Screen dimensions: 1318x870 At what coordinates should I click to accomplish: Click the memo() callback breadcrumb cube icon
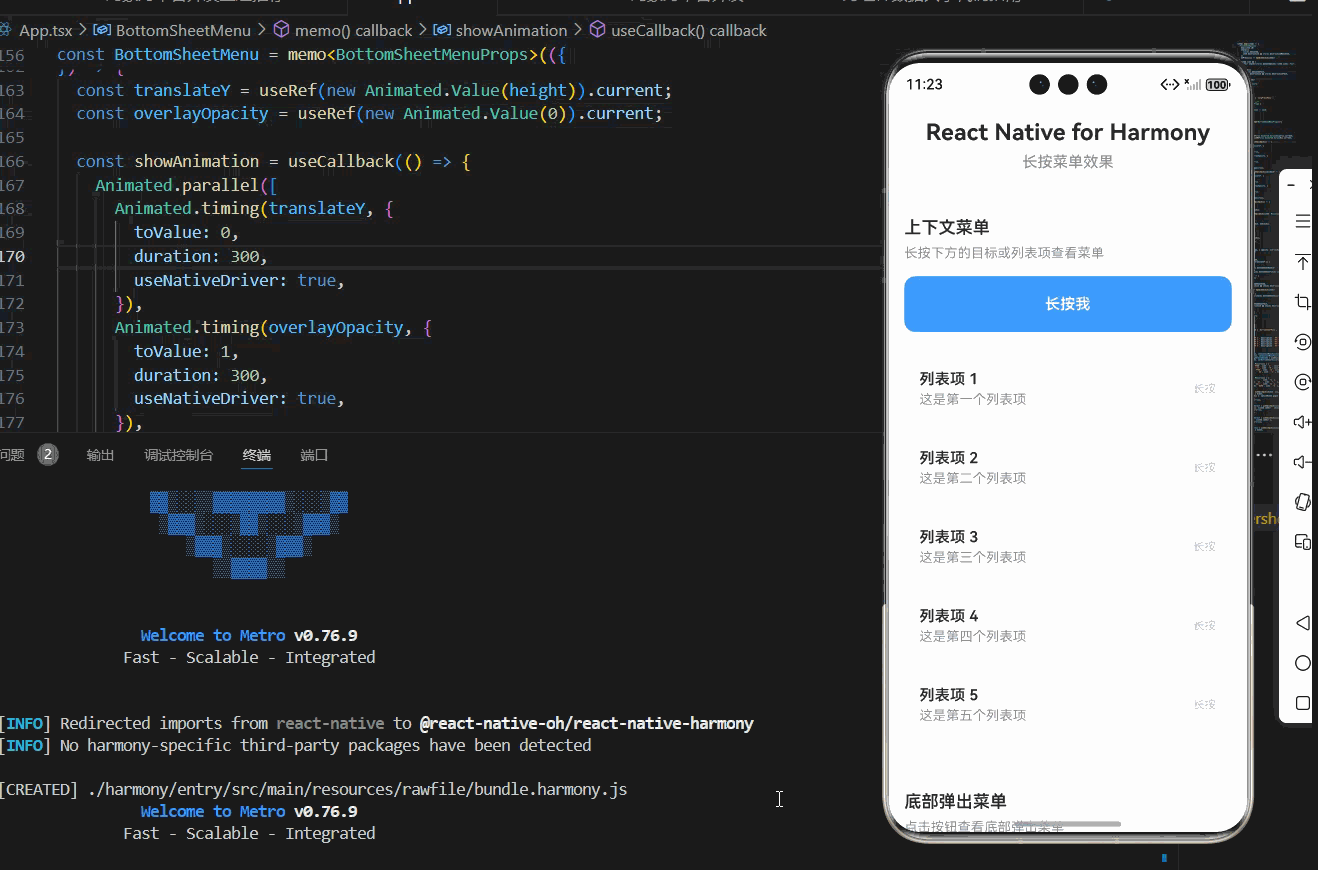(281, 30)
